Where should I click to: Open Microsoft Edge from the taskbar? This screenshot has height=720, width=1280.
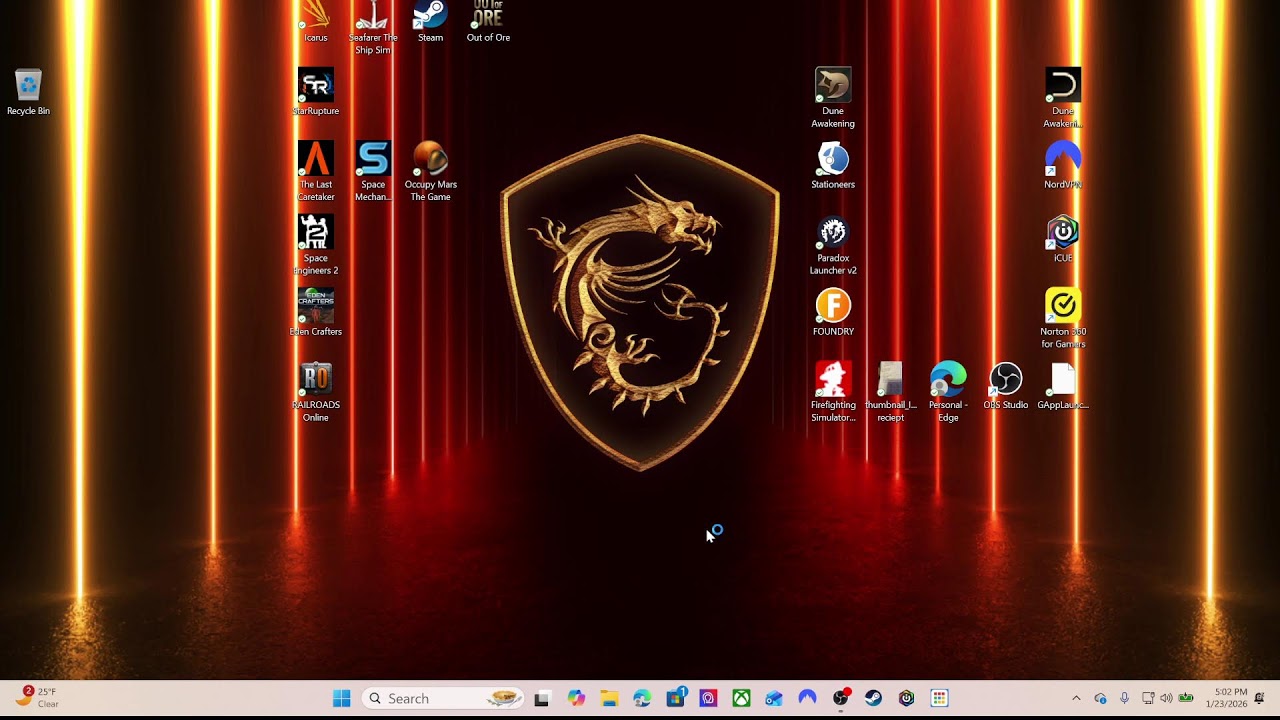tap(642, 698)
